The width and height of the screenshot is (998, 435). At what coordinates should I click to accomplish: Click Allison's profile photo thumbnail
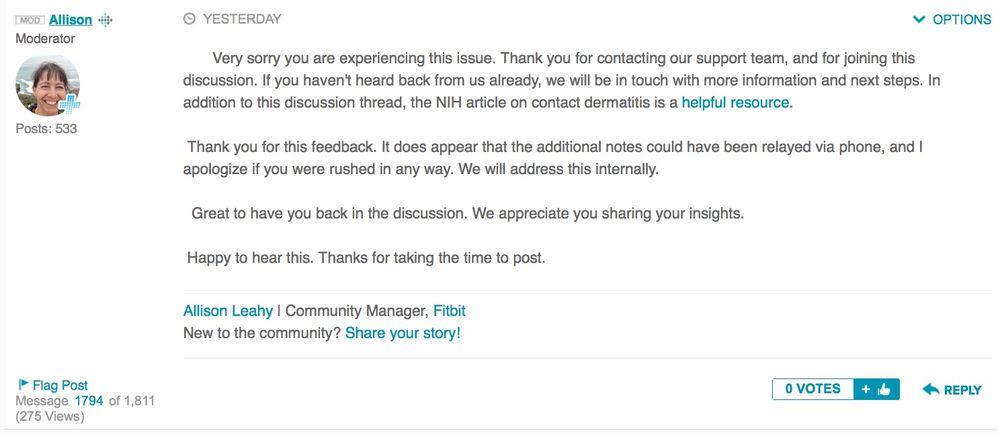[47, 85]
